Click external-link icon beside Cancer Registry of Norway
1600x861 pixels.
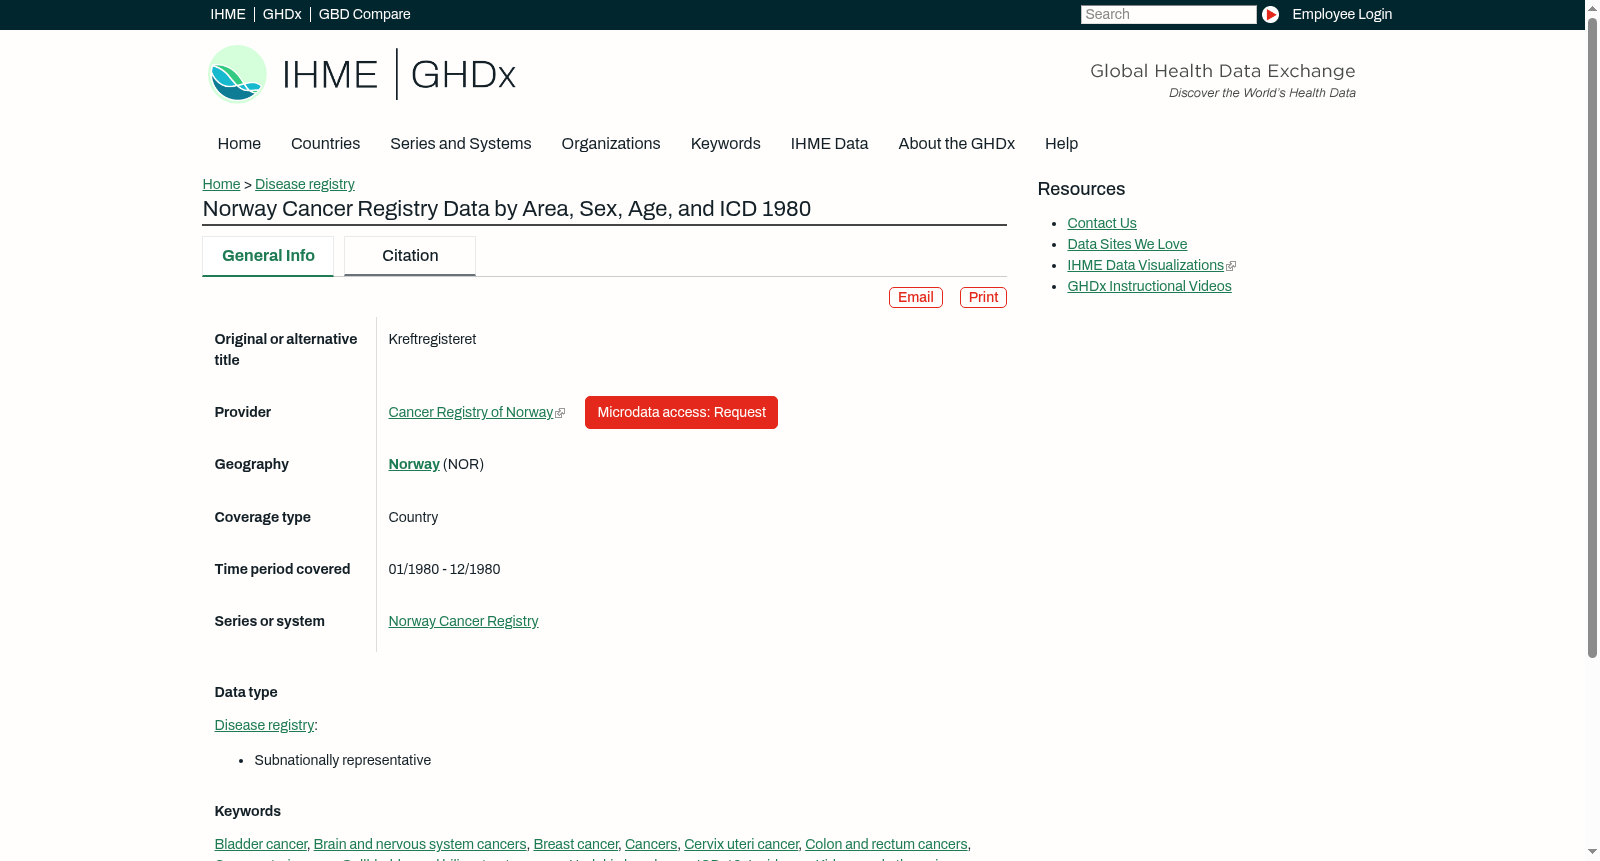pyautogui.click(x=560, y=413)
